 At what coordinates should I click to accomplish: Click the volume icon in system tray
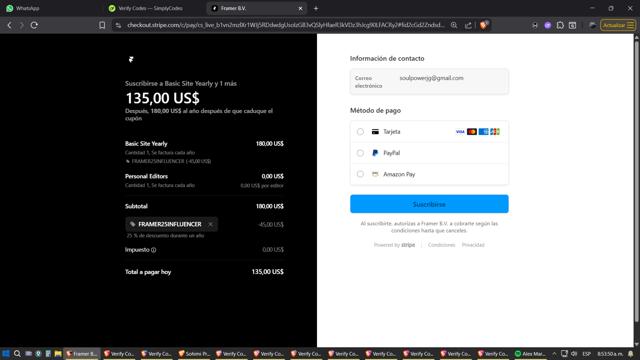click(x=574, y=353)
